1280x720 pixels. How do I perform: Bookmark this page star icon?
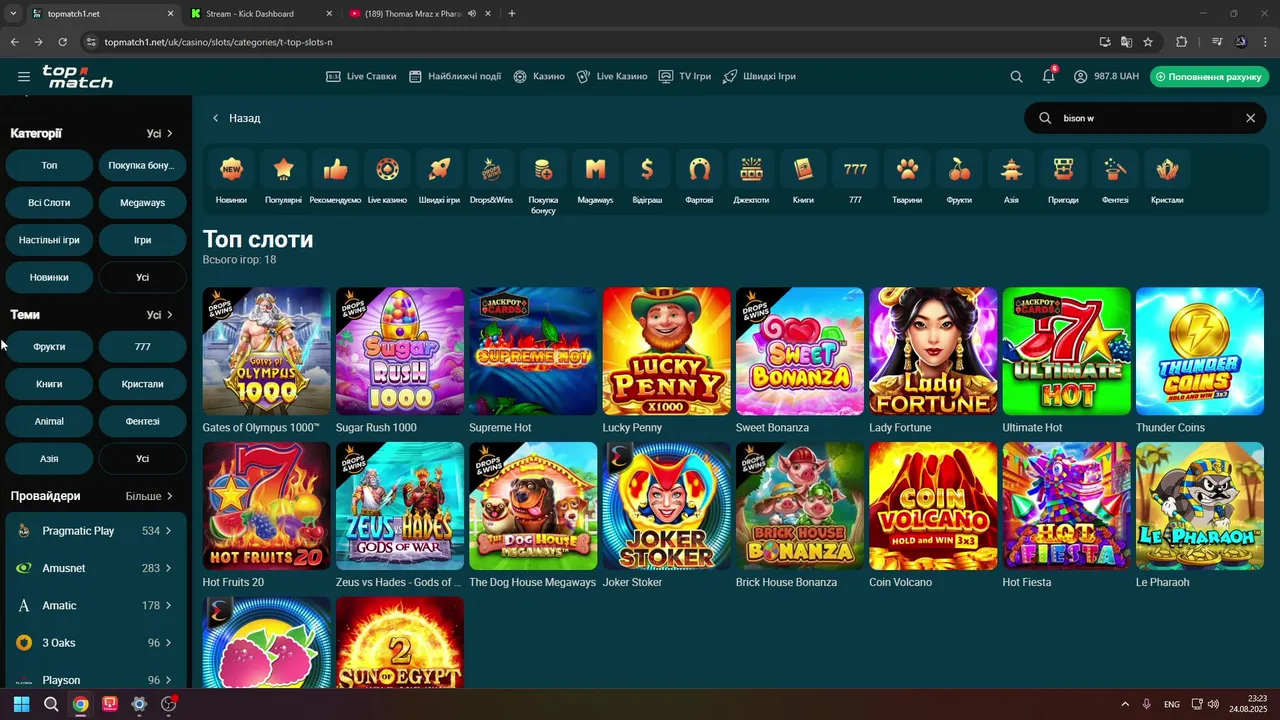point(1148,42)
